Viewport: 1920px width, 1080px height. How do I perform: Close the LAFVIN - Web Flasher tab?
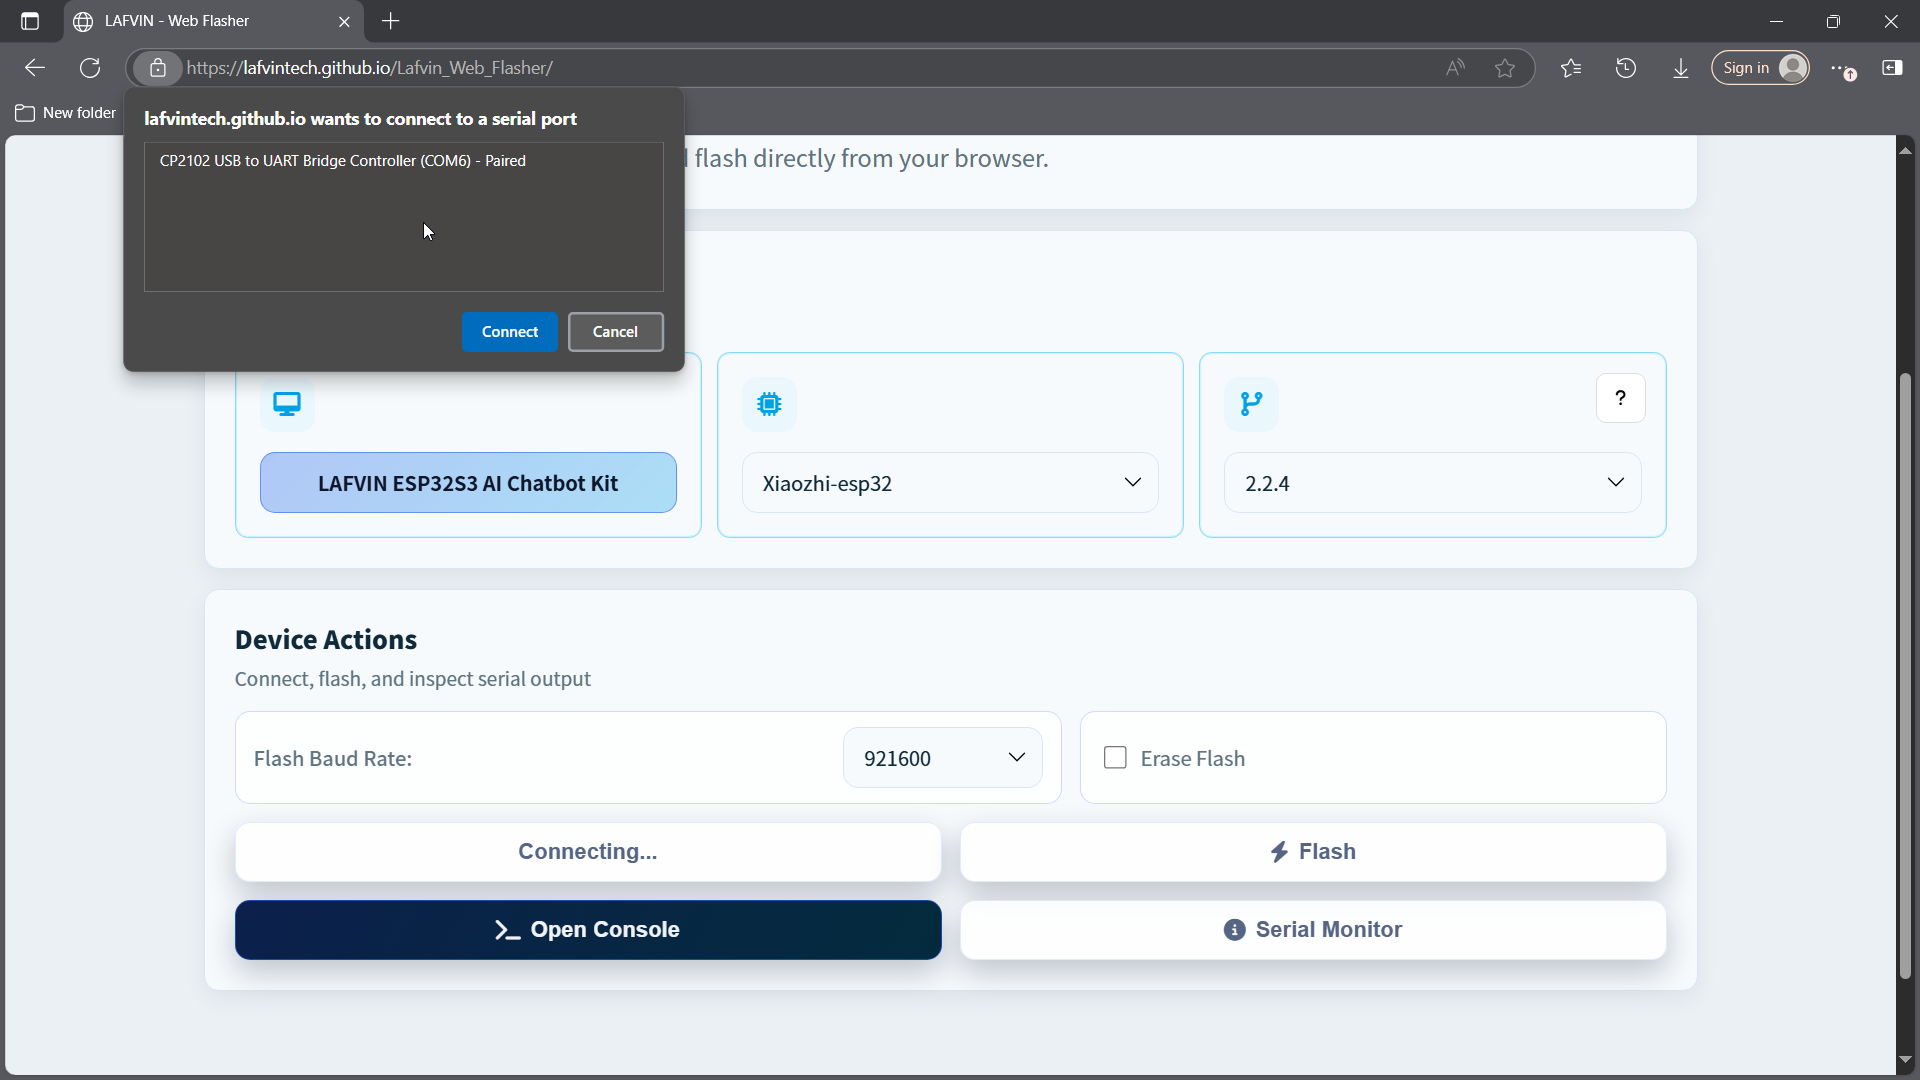(345, 21)
